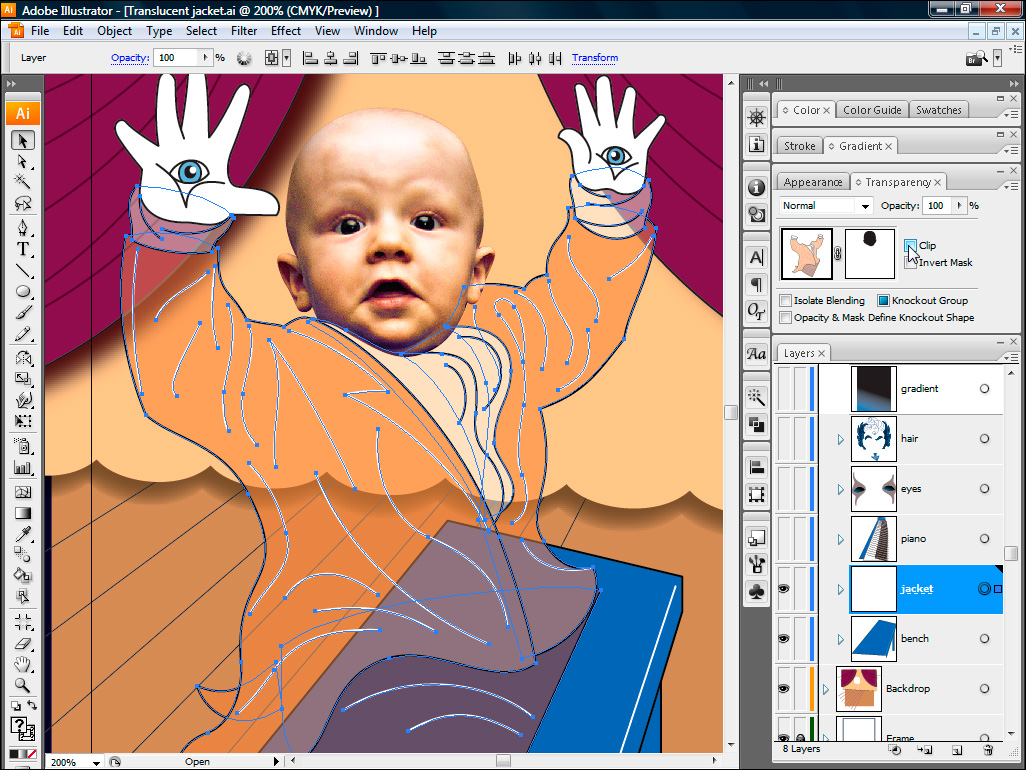The width and height of the screenshot is (1026, 770).
Task: Select the opacity mask thumbnail
Action: tap(869, 253)
